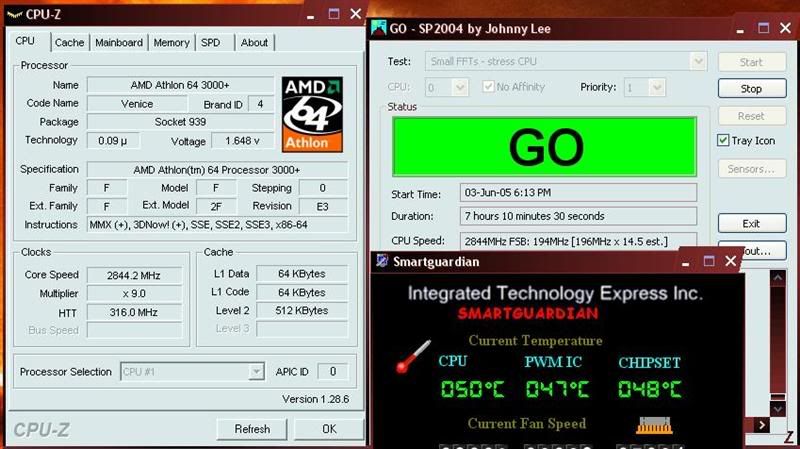Click the thermometer icon in Smartguardian

click(413, 356)
